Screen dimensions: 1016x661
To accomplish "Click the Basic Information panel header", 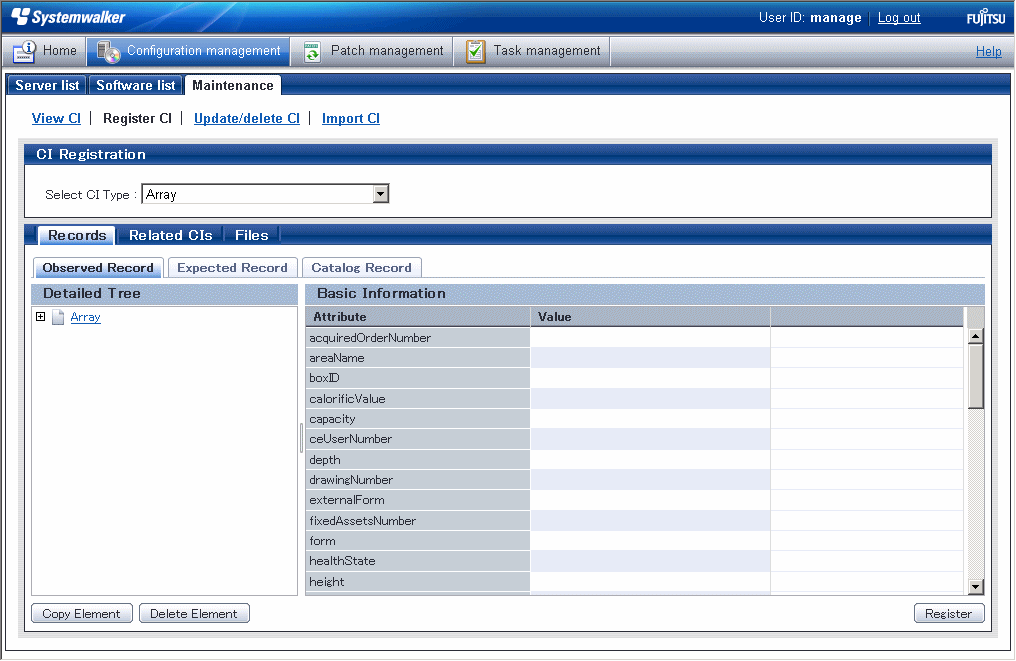I will tap(645, 294).
